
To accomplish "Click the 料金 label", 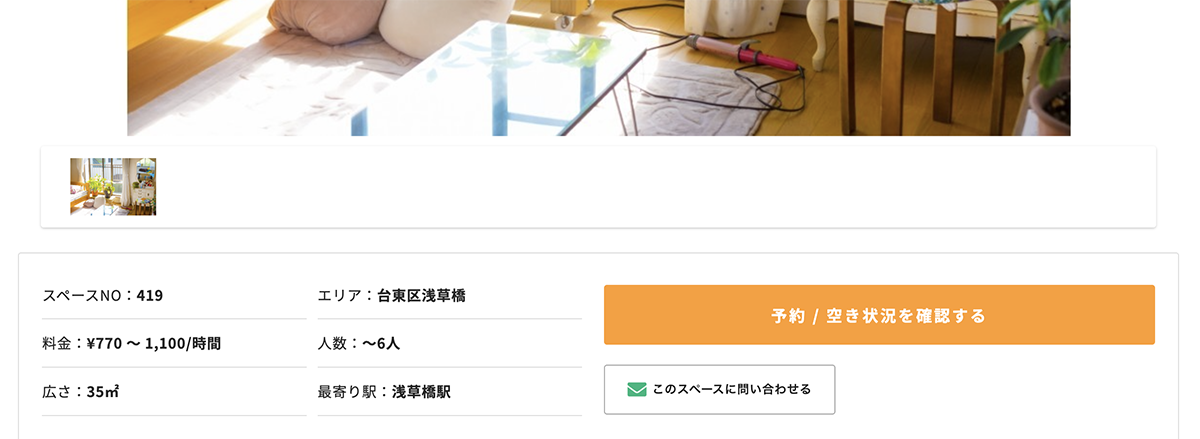I will tap(57, 343).
